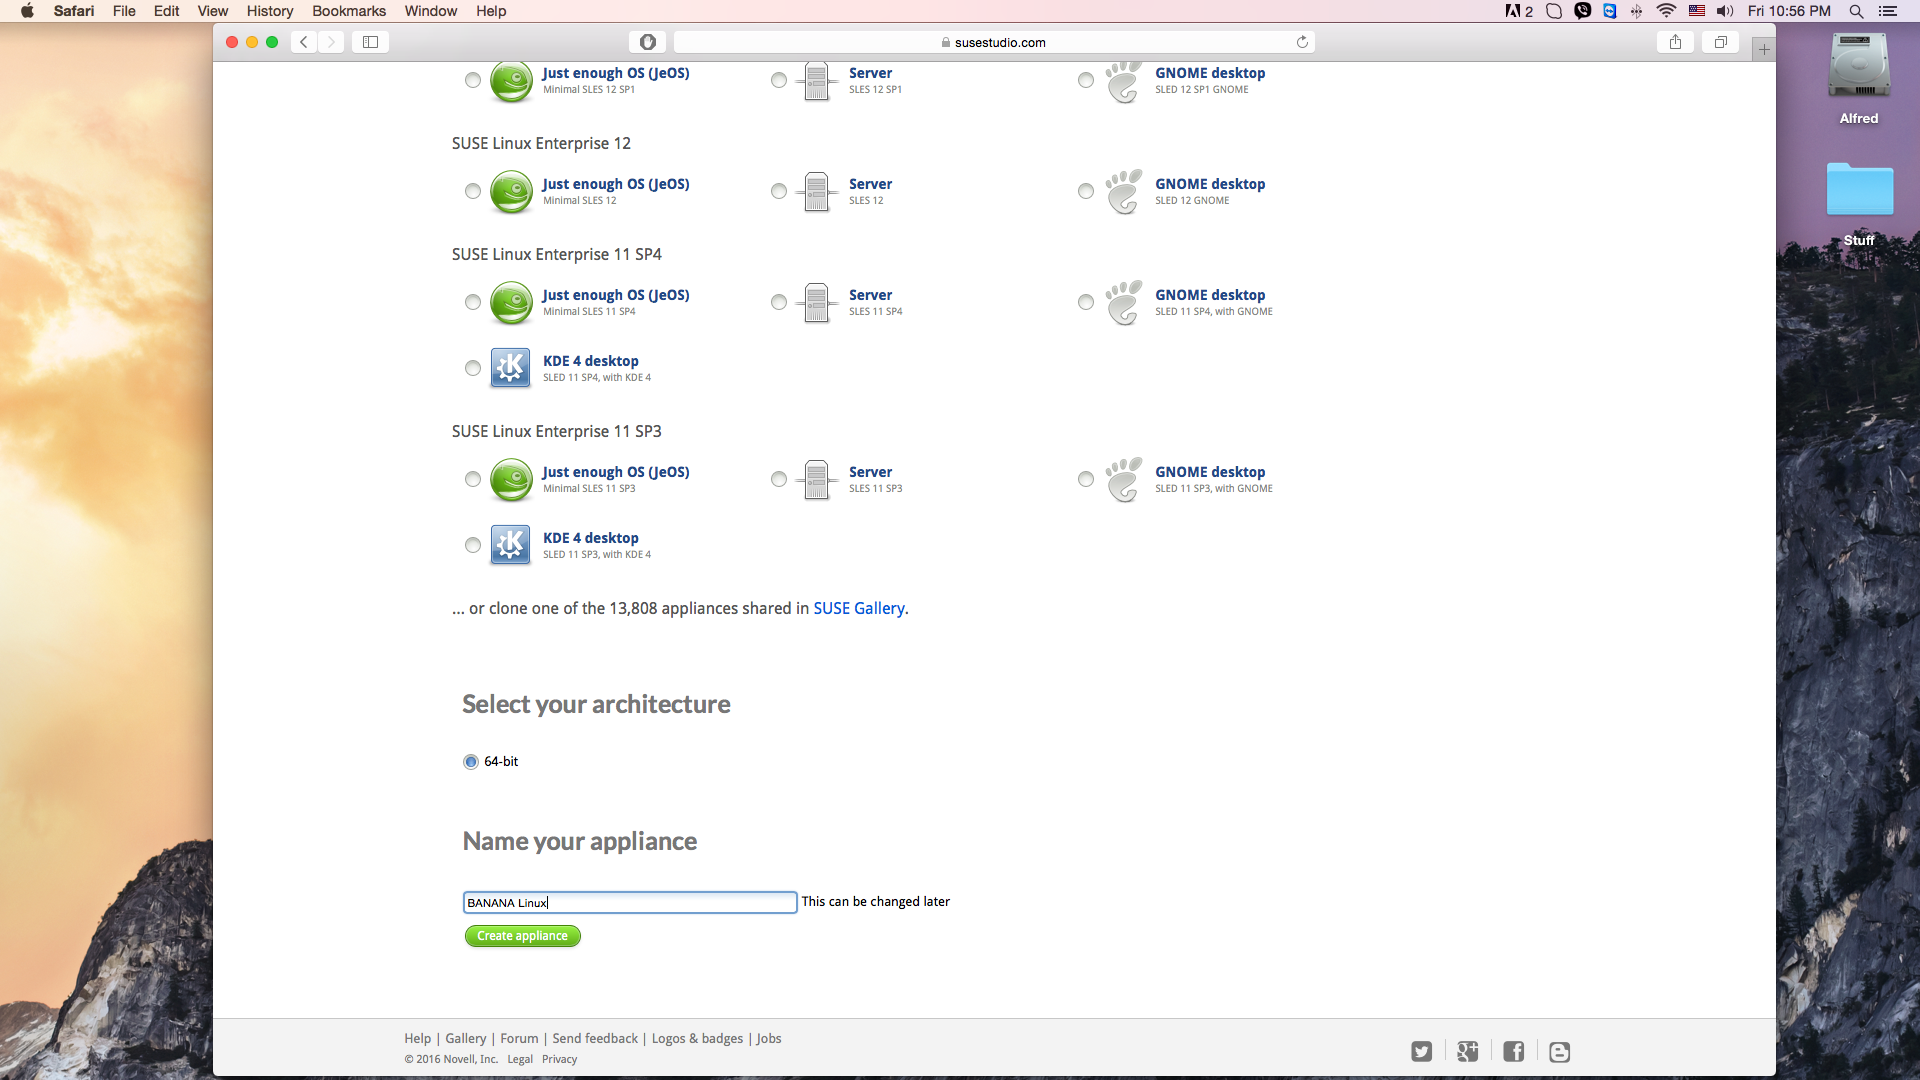Click the Server icon for SLES 12
The image size is (1920, 1080).
(x=817, y=192)
